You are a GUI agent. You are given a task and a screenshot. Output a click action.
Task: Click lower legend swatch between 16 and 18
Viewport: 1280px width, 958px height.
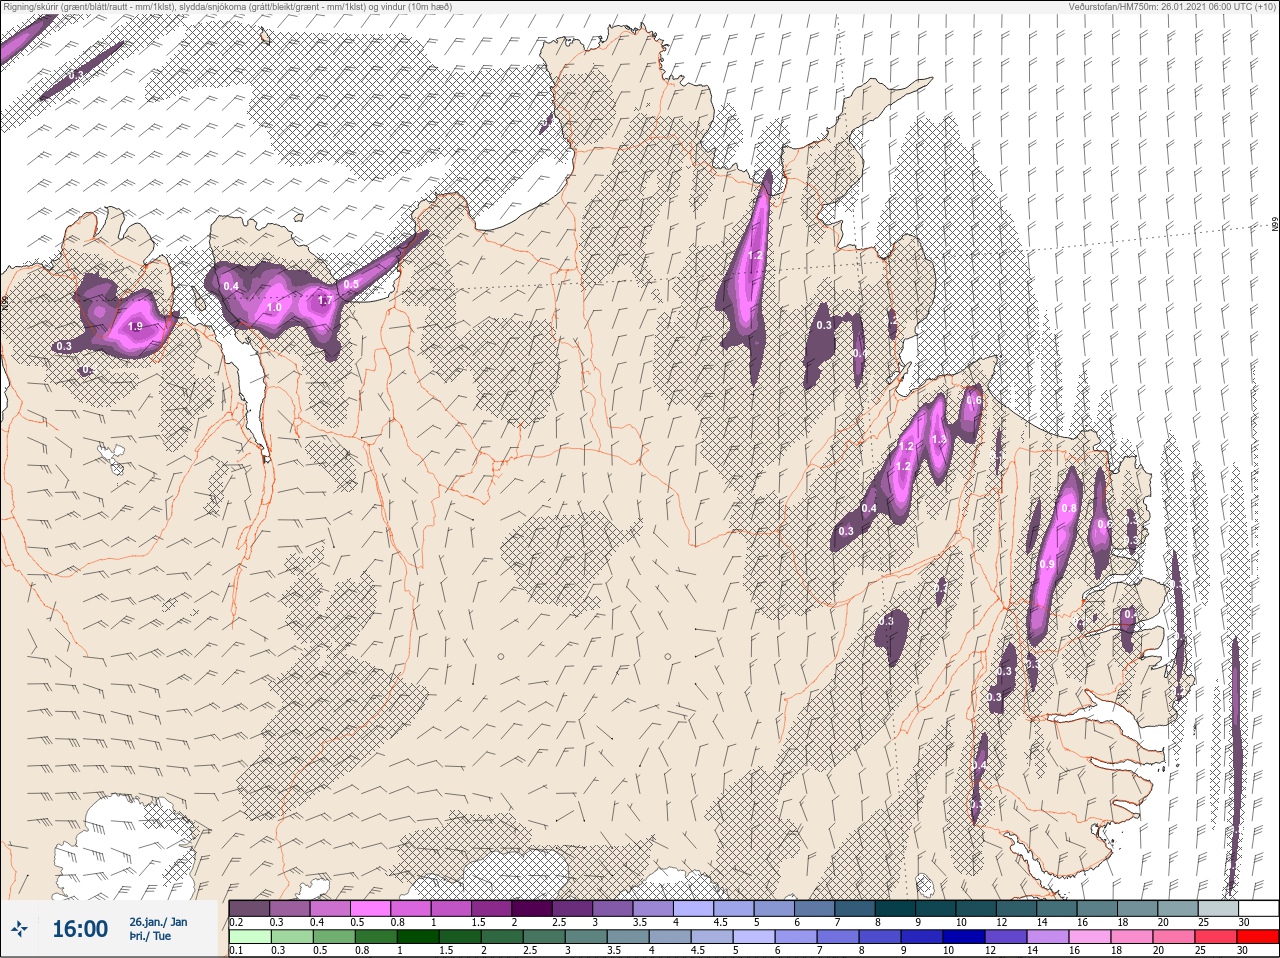coord(1090,937)
